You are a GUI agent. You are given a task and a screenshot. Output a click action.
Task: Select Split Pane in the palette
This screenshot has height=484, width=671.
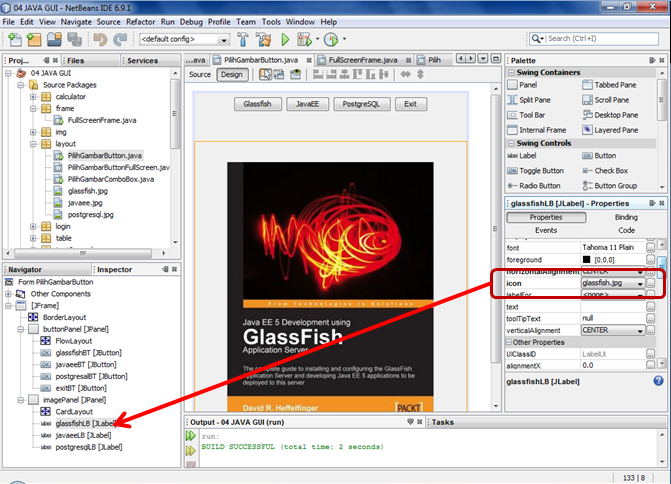click(x=529, y=100)
